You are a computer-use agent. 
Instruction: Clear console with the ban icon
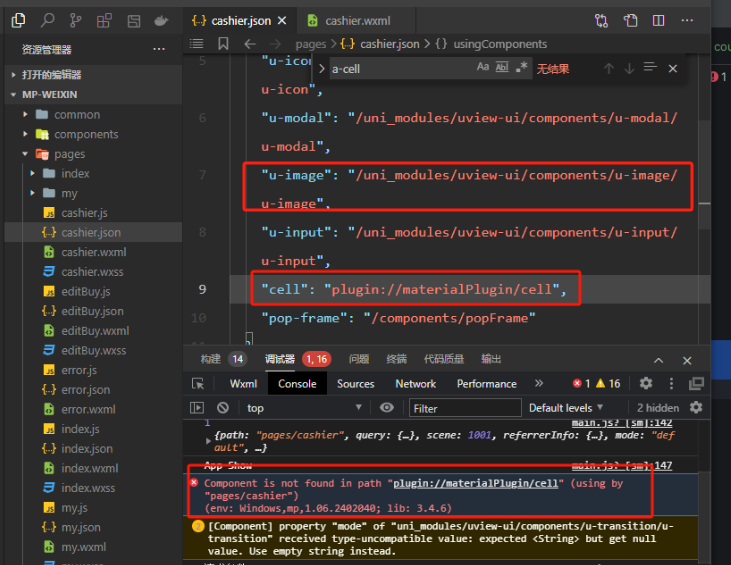tap(223, 408)
